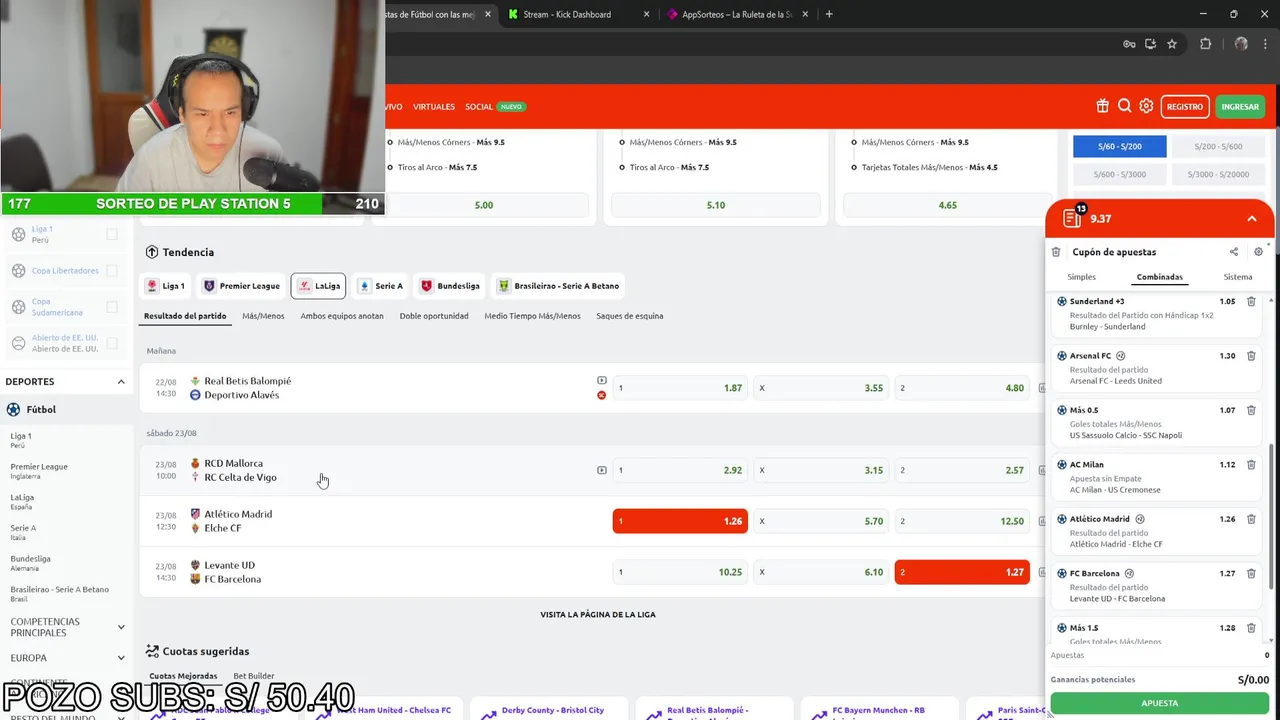Open a new browser tab with plus
The height and width of the screenshot is (720, 1280).
pyautogui.click(x=829, y=14)
